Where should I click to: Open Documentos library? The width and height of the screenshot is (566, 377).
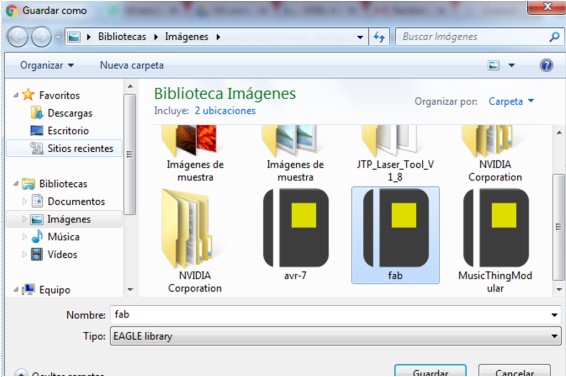coord(76,202)
